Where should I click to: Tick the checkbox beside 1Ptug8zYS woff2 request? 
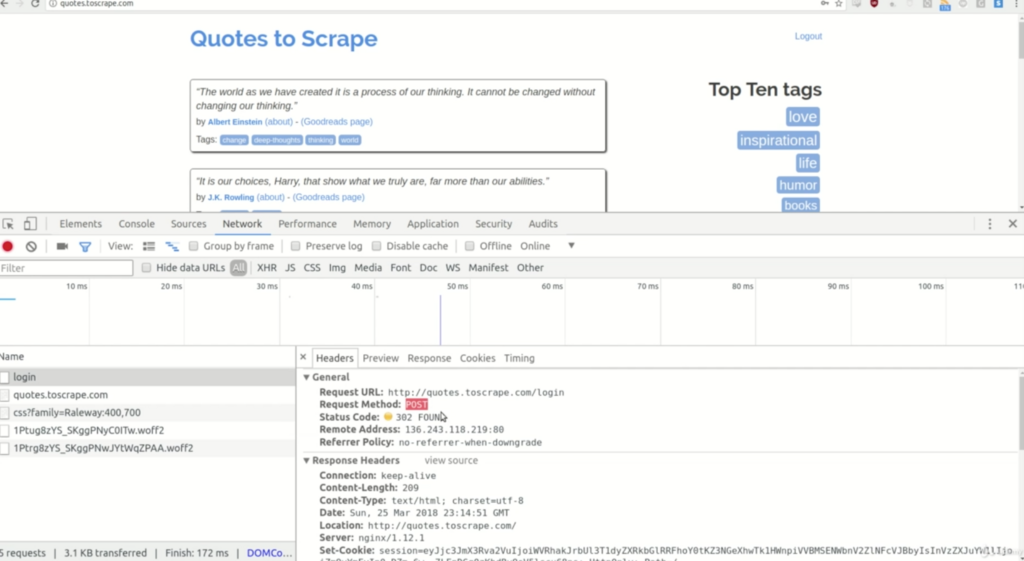click(x=5, y=430)
